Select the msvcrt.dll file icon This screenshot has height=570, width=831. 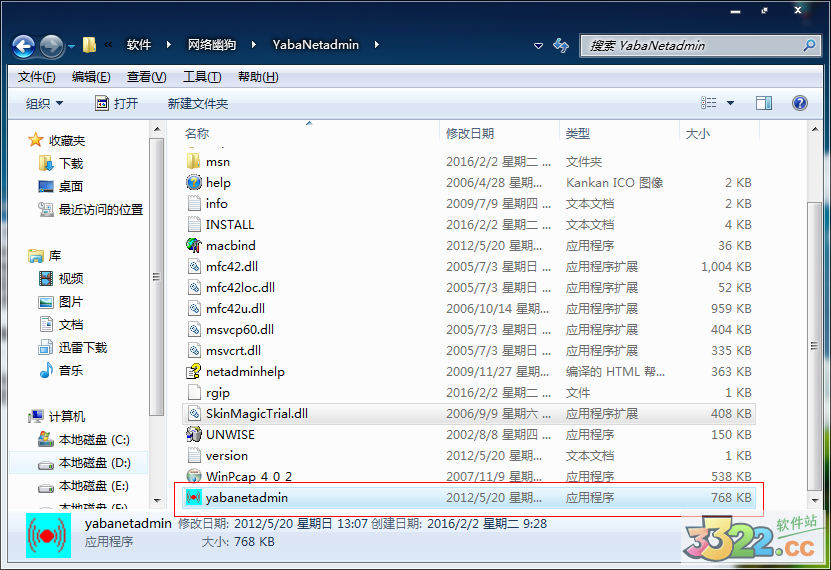point(194,351)
